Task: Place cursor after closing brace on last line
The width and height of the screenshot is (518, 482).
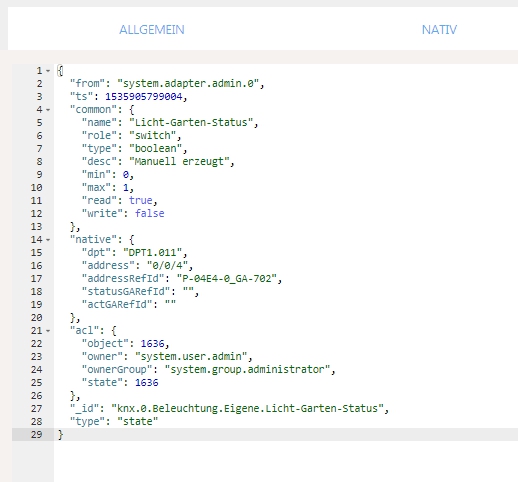Action: pos(63,435)
